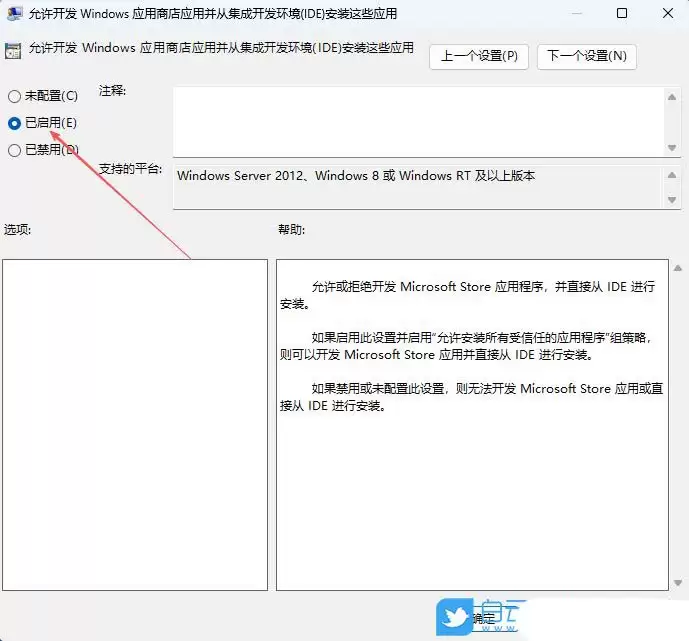Click the empty 选项 options pane

point(135,424)
